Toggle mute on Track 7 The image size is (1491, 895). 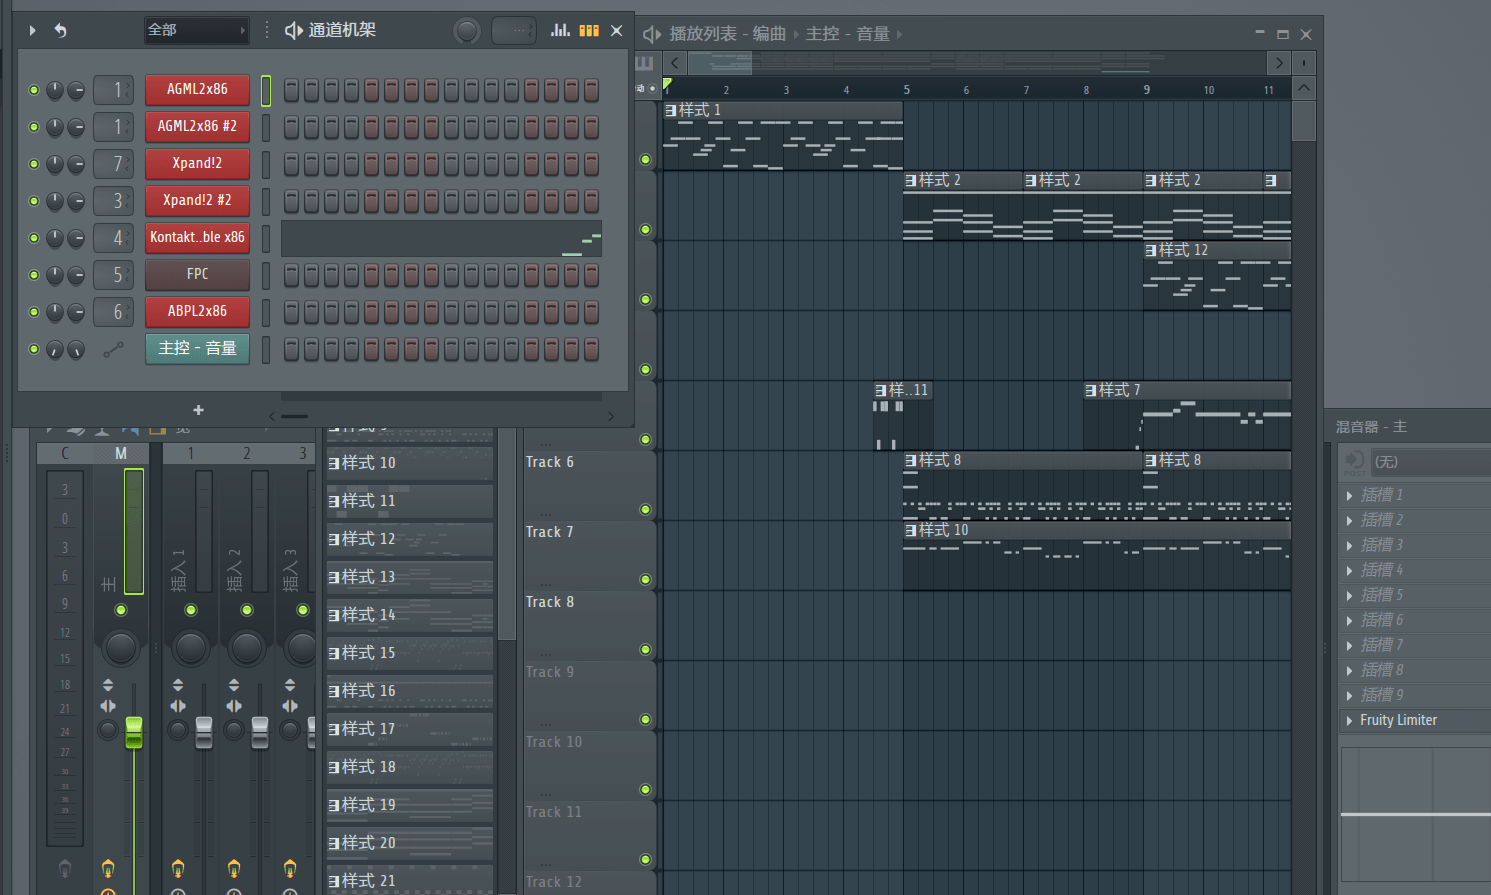645,580
